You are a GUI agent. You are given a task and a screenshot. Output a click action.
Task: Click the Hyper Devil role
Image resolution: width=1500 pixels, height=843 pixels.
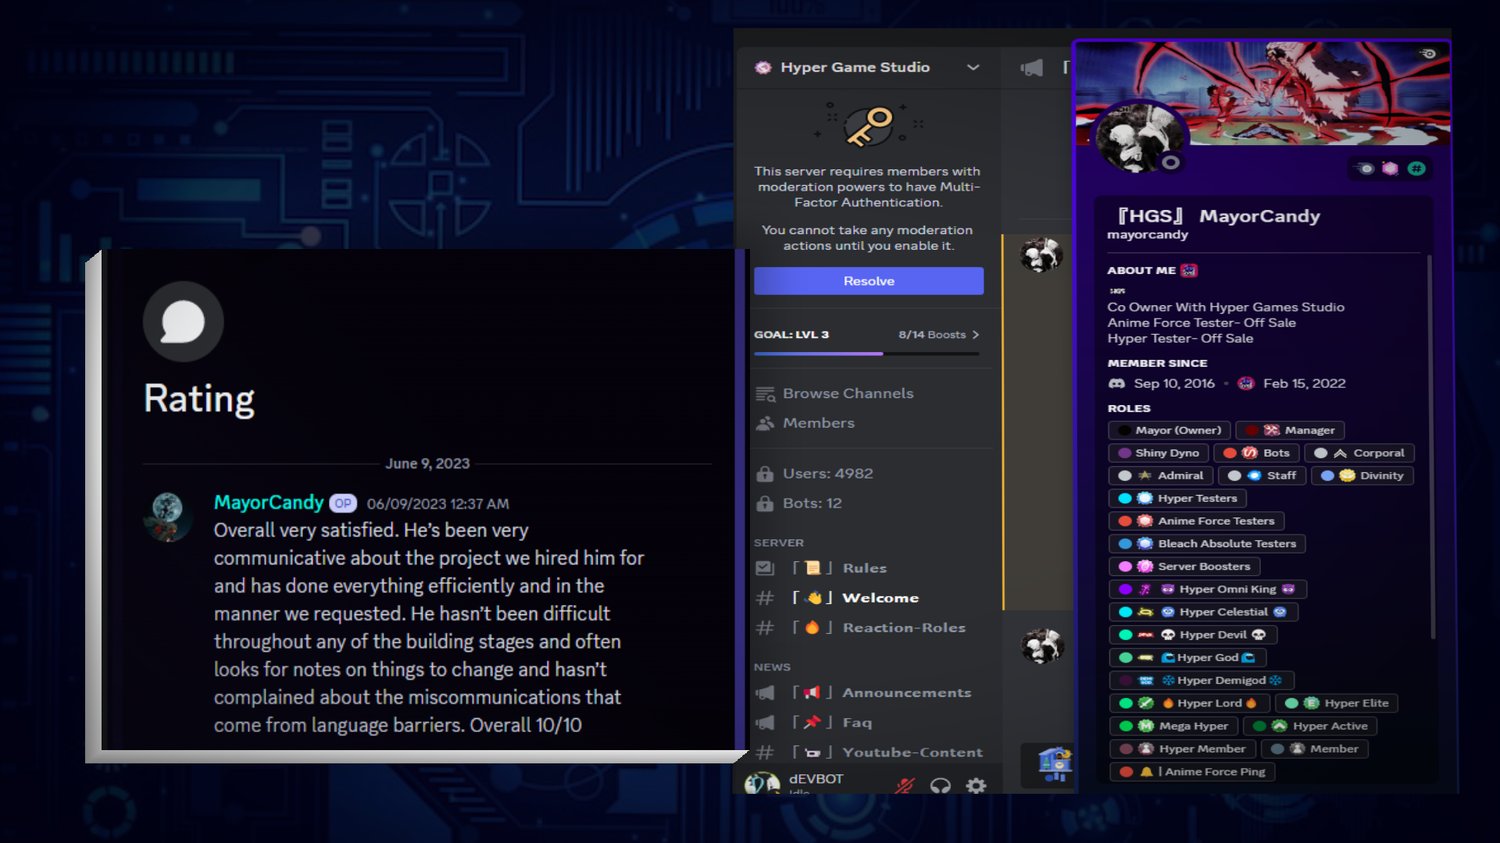[1193, 635]
